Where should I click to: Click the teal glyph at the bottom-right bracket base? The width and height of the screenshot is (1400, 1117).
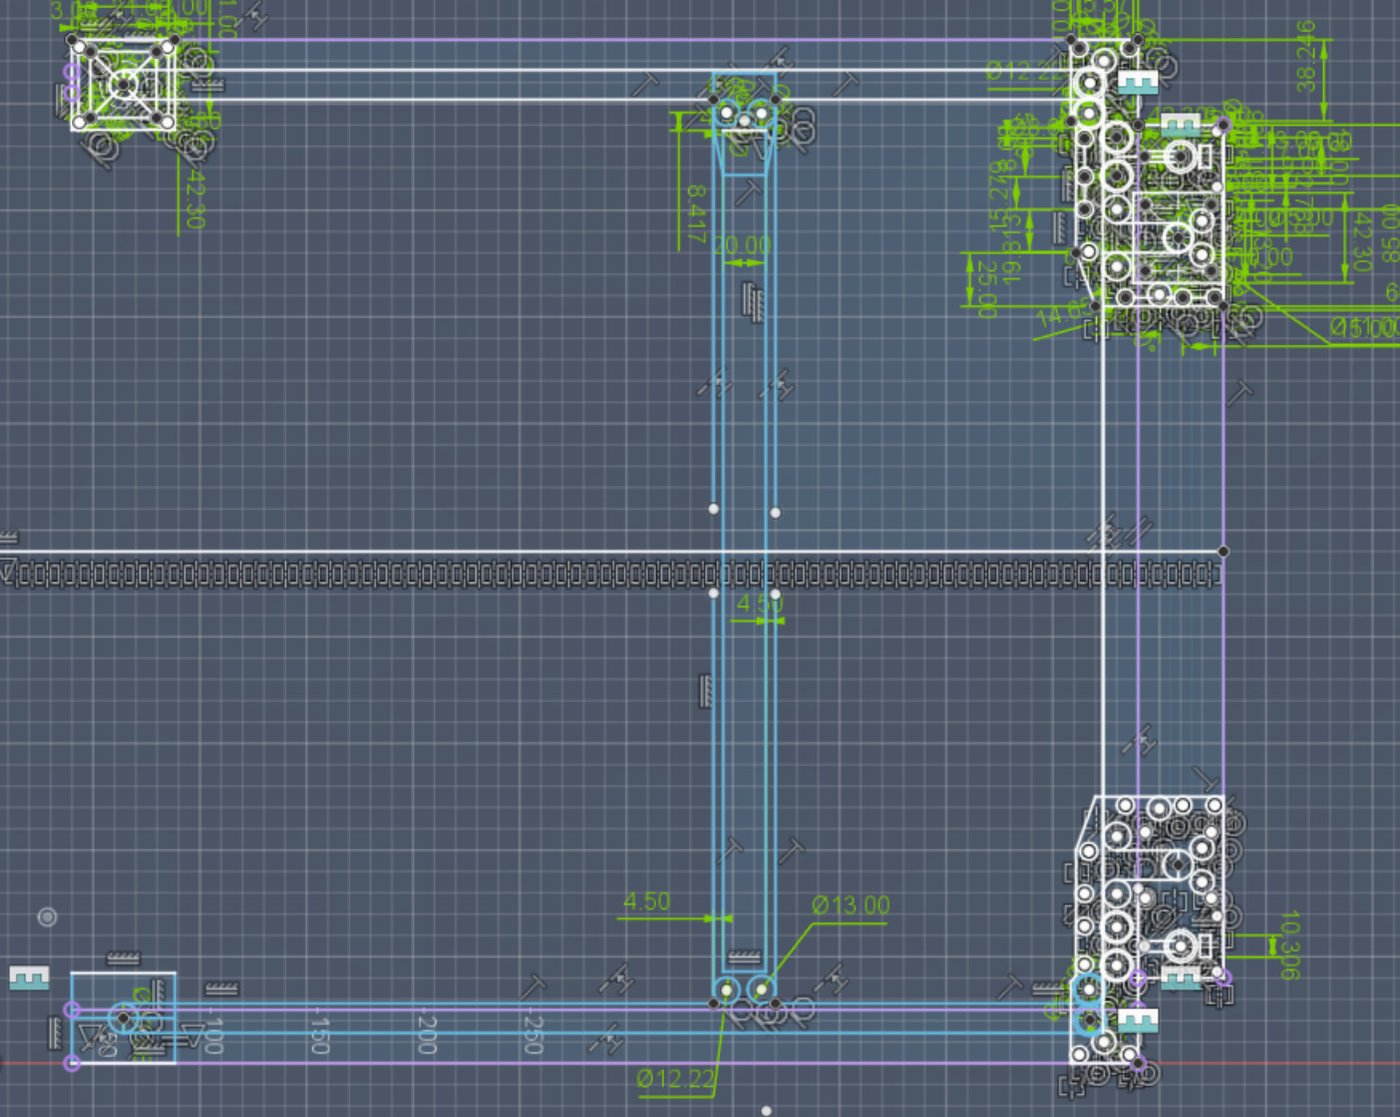pyautogui.click(x=1137, y=1020)
